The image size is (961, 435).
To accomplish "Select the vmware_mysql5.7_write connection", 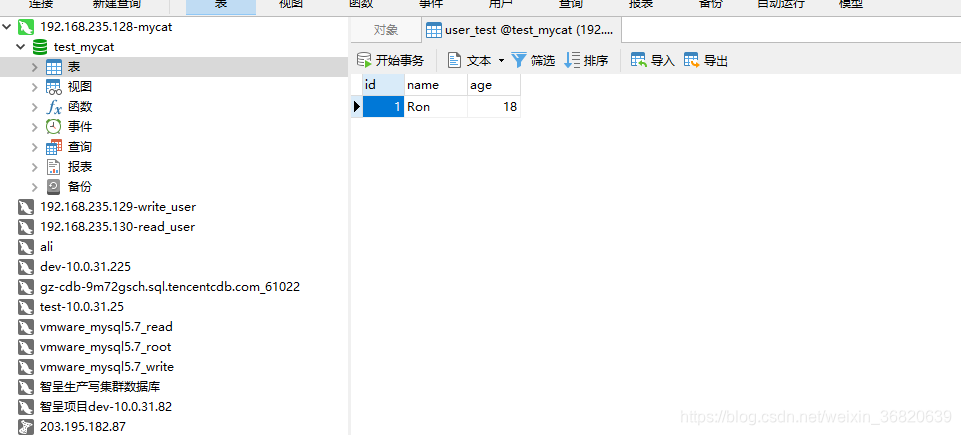I will 107,366.
